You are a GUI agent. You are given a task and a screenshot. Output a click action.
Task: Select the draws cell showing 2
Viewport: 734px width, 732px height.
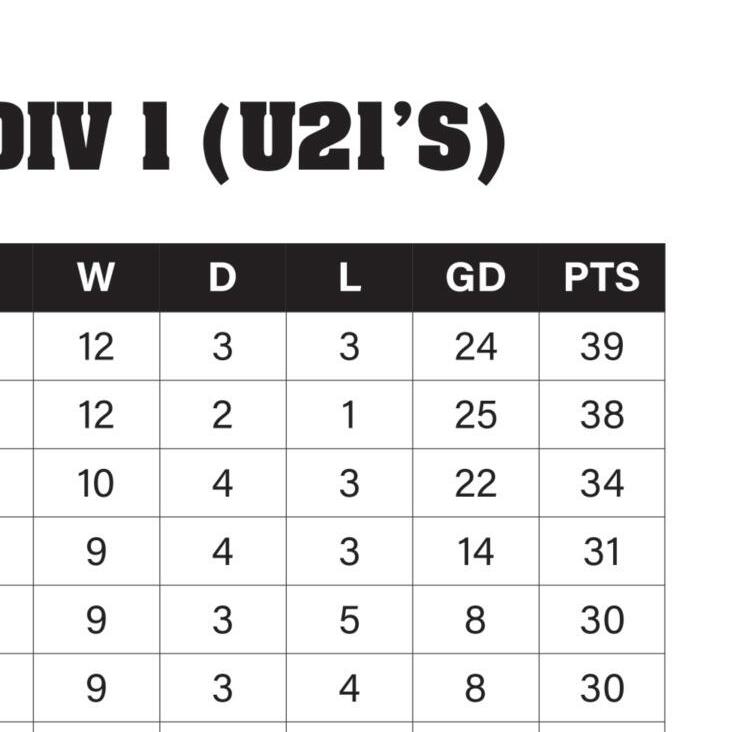coord(223,415)
